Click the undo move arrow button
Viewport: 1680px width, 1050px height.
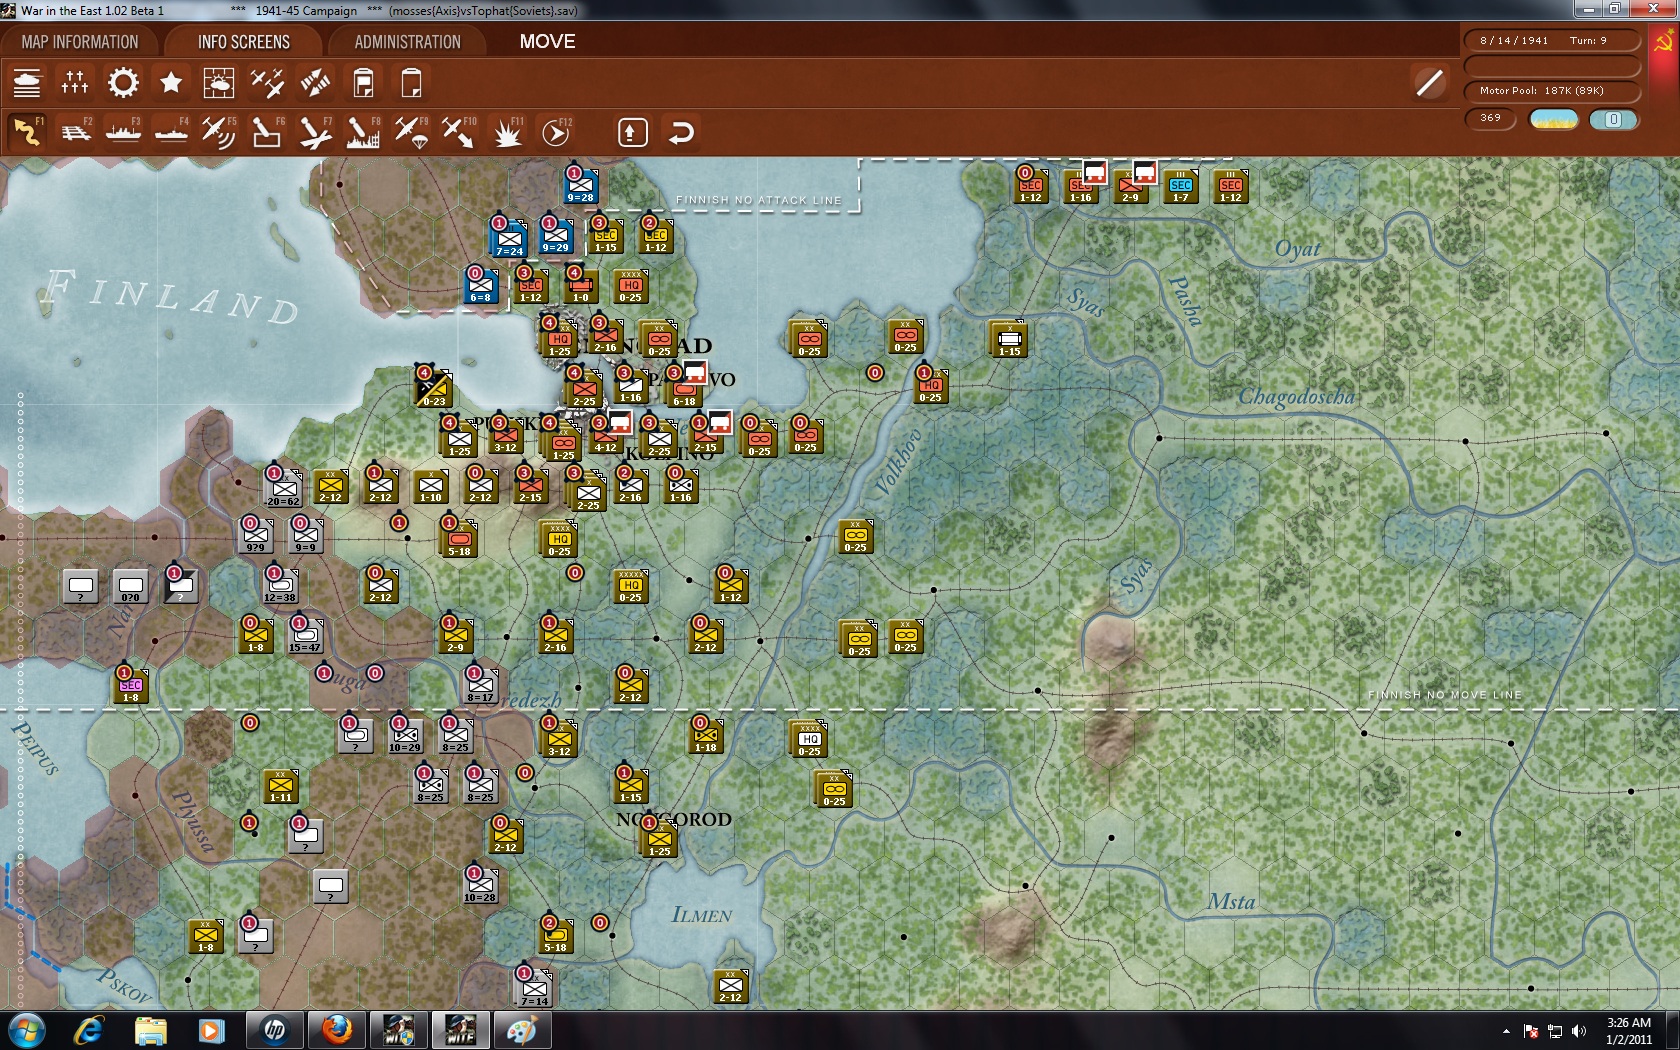click(681, 131)
